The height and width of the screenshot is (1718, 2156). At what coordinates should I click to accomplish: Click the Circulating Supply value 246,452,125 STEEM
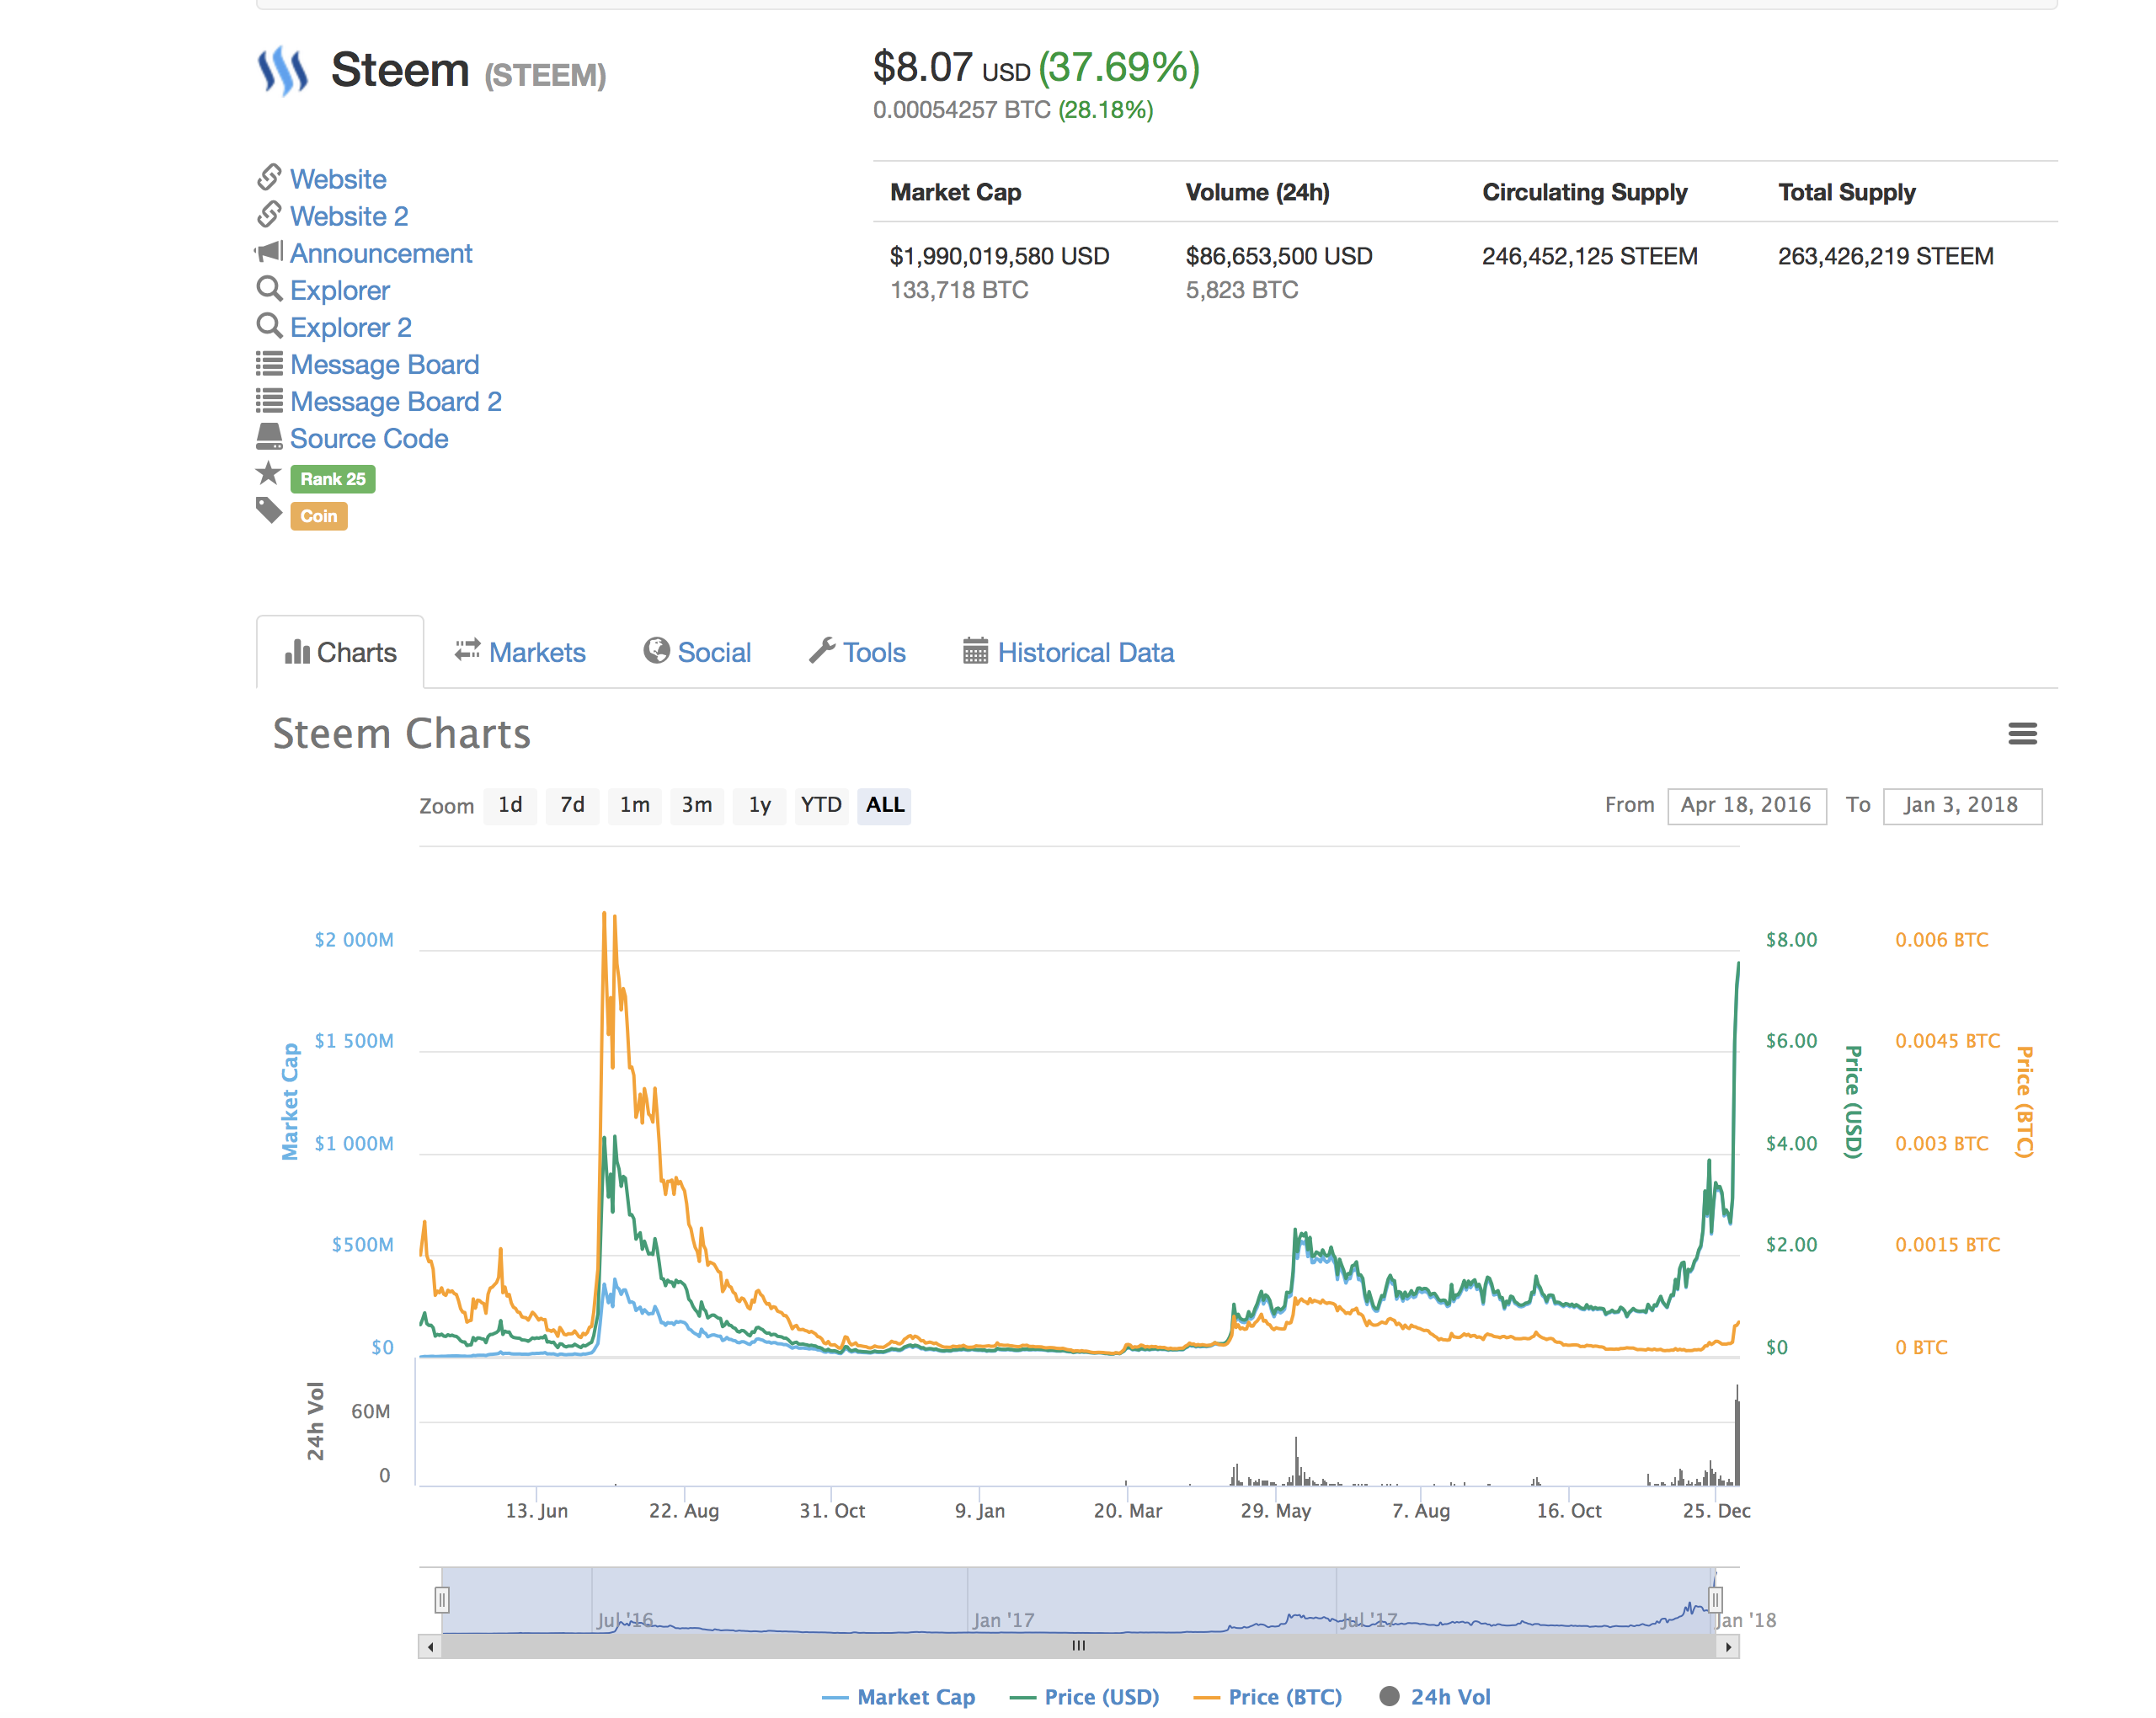[x=1590, y=256]
